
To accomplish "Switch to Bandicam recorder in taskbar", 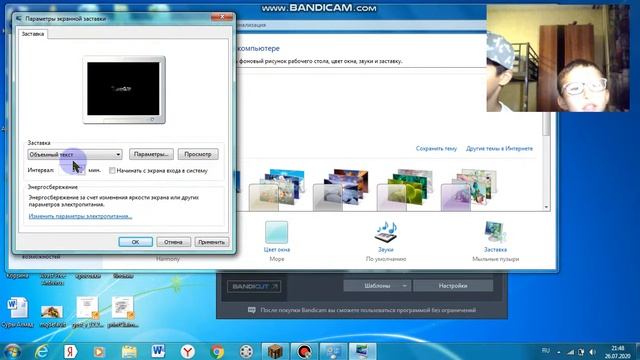I will pyautogui.click(x=304, y=351).
